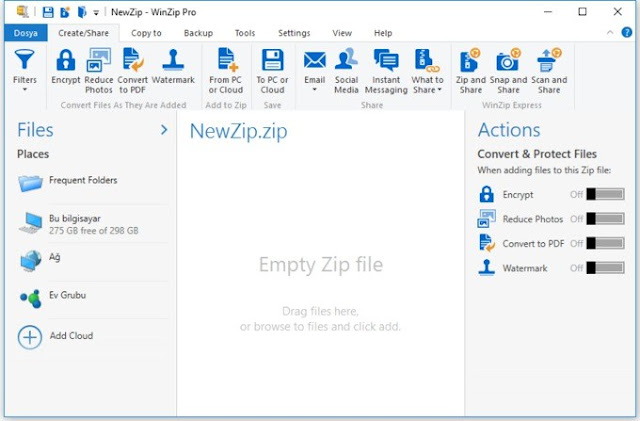Select the Ağ network location

pos(93,261)
